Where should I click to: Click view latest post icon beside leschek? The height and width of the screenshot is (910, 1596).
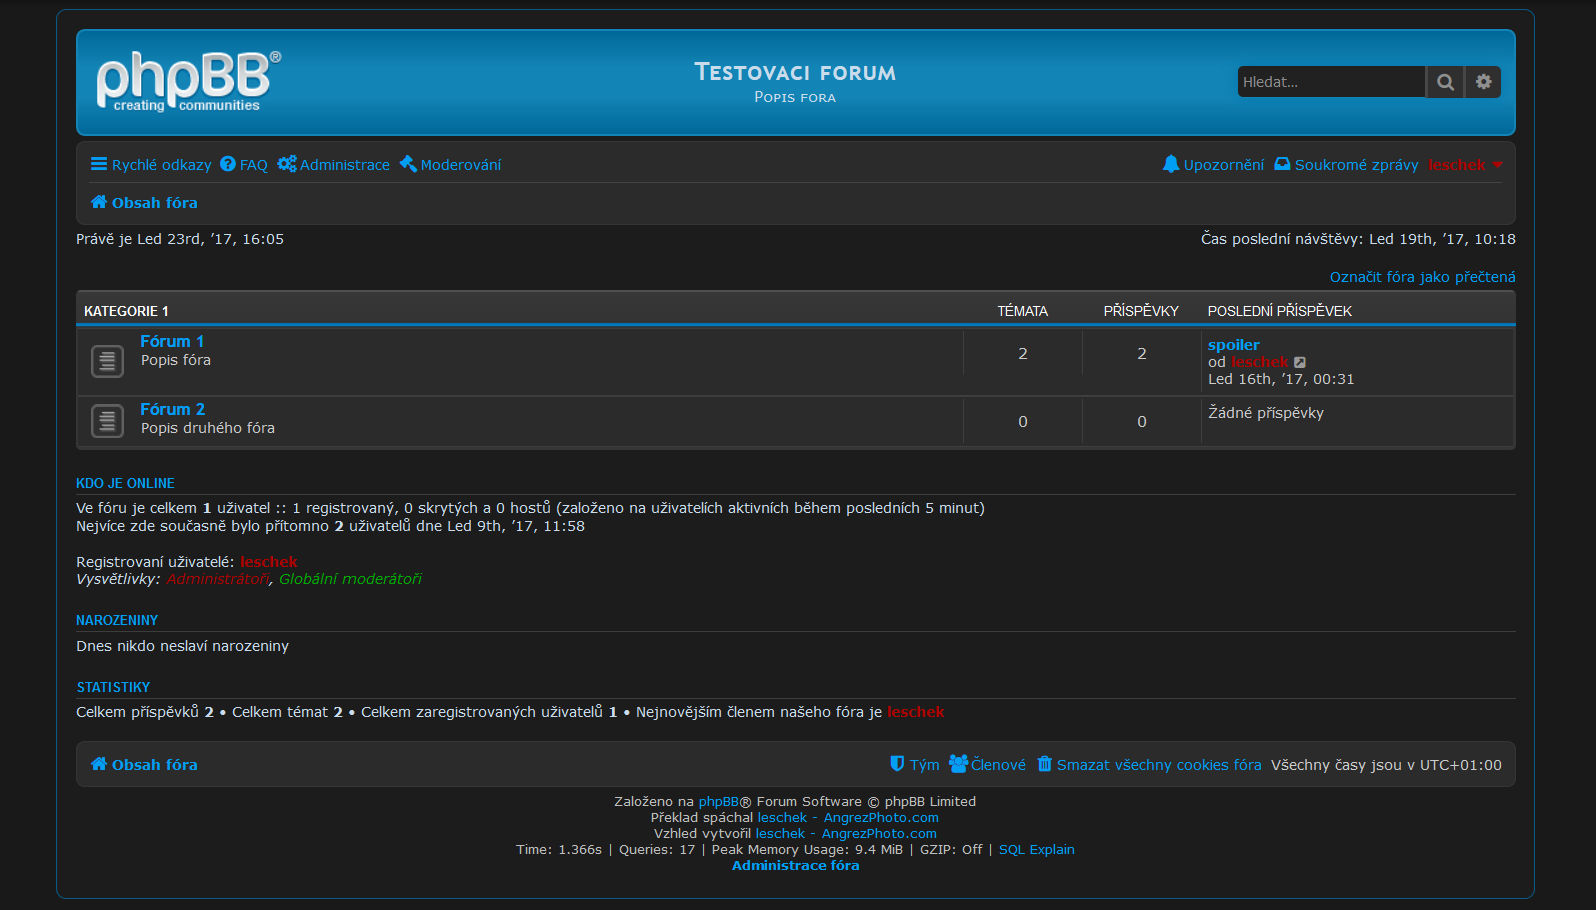[1299, 362]
